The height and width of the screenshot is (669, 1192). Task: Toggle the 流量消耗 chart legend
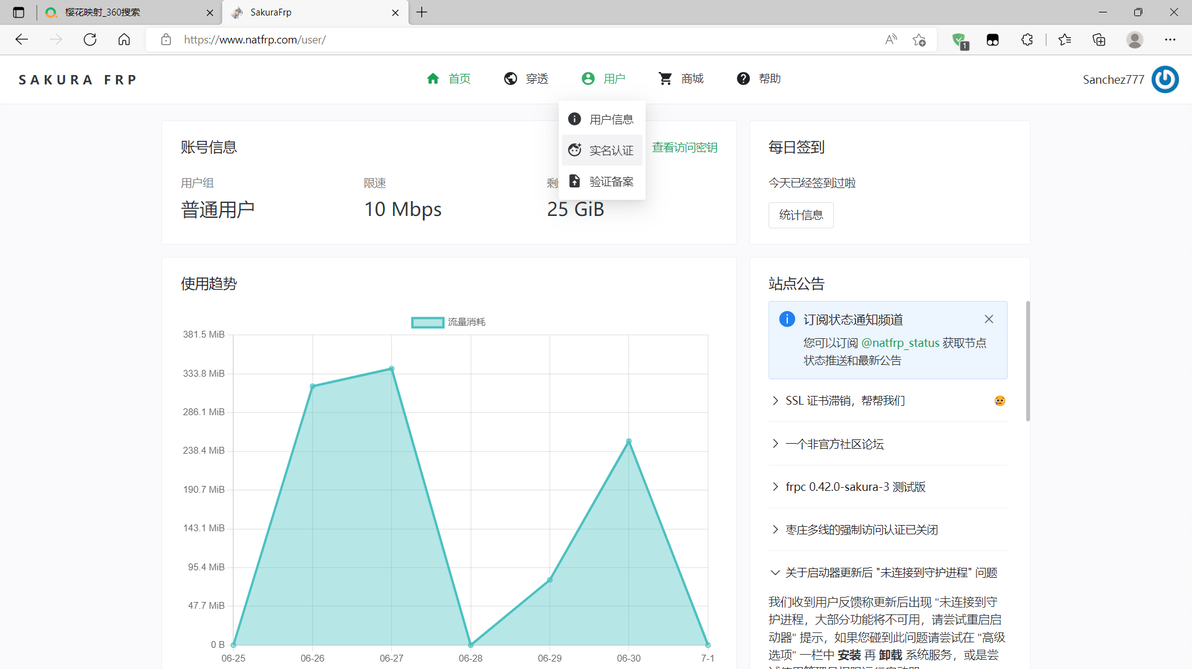click(x=449, y=322)
